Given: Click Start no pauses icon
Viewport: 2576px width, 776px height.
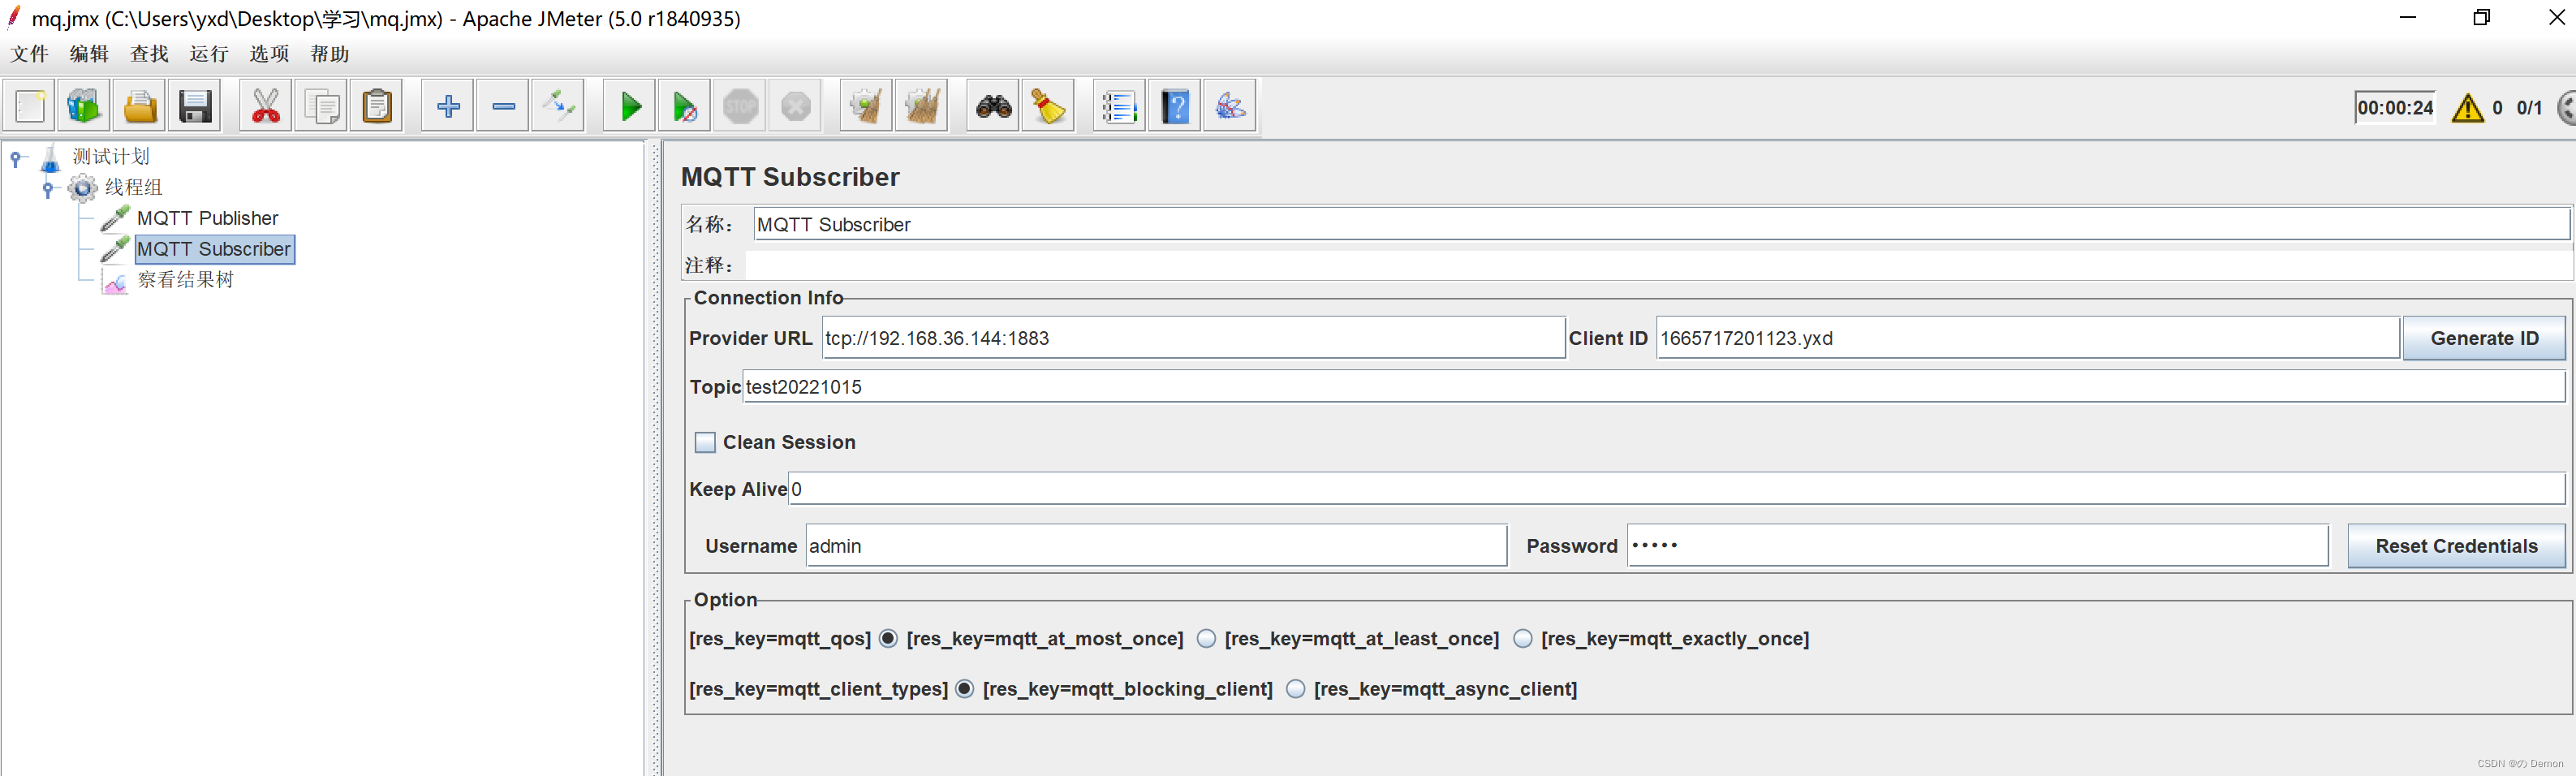Looking at the screenshot, I should coord(685,106).
